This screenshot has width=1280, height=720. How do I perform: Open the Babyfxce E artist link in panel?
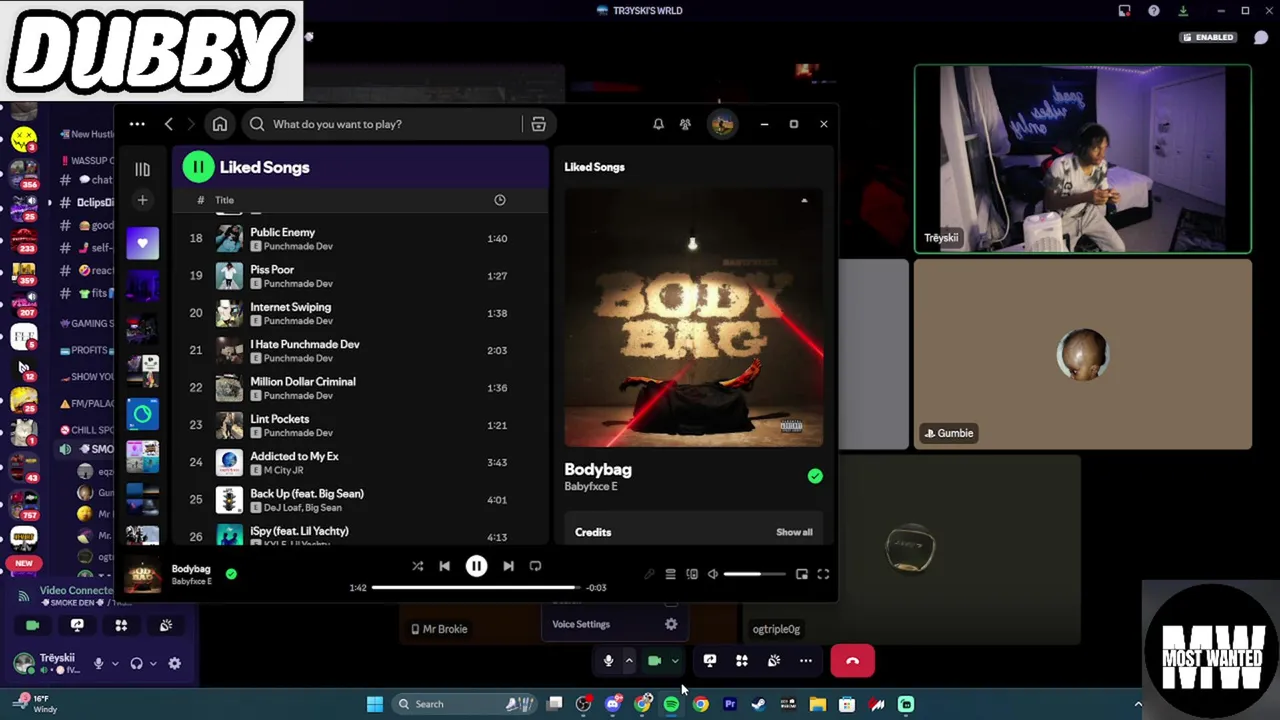(591, 487)
